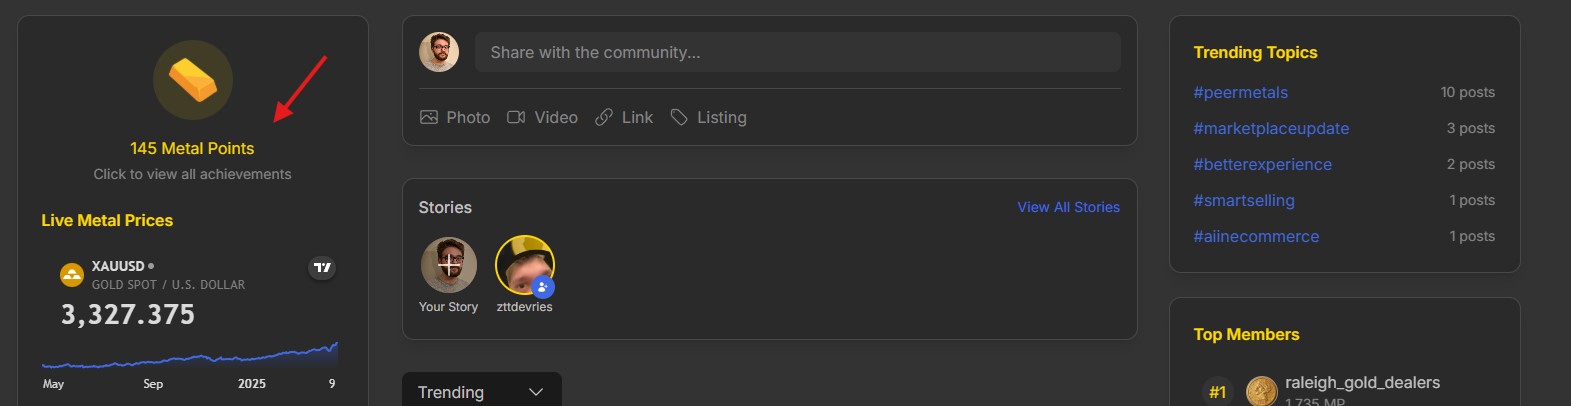The width and height of the screenshot is (1571, 406).
Task: Select the Video camera icon
Action: click(x=516, y=117)
